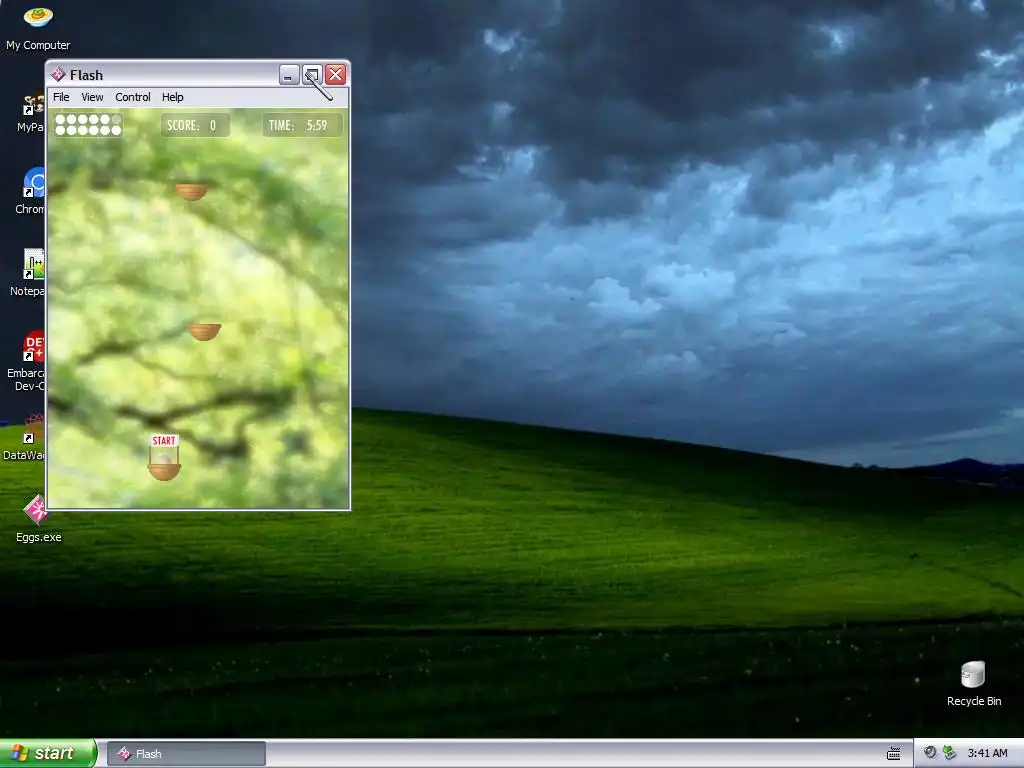Screen dimensions: 1024x768
Task: Select the Eggs.exe desktop icon
Action: (38, 519)
